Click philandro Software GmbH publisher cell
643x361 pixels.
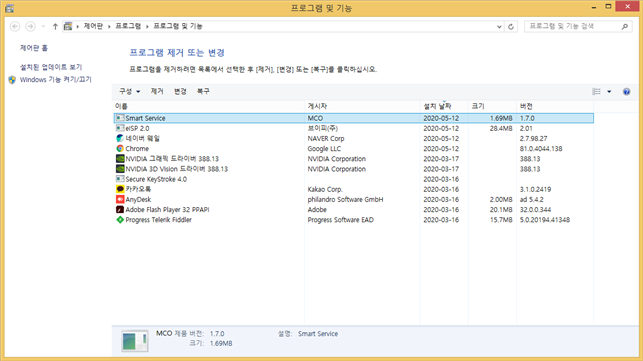[x=345, y=199]
